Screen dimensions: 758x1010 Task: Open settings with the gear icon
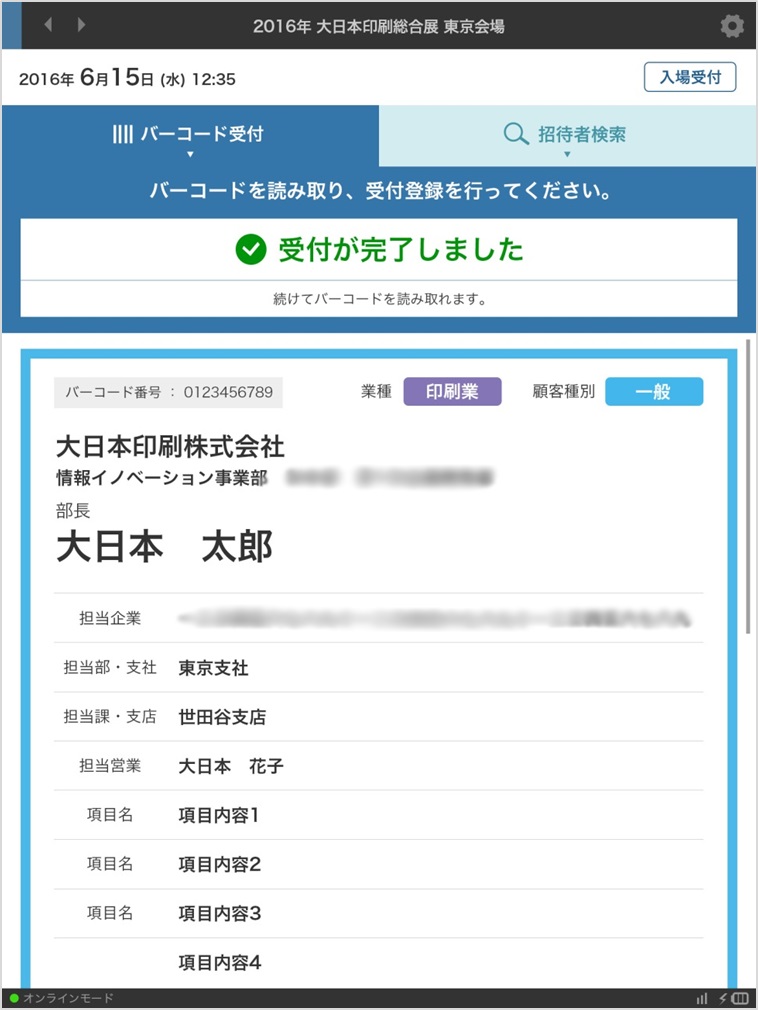(732, 26)
